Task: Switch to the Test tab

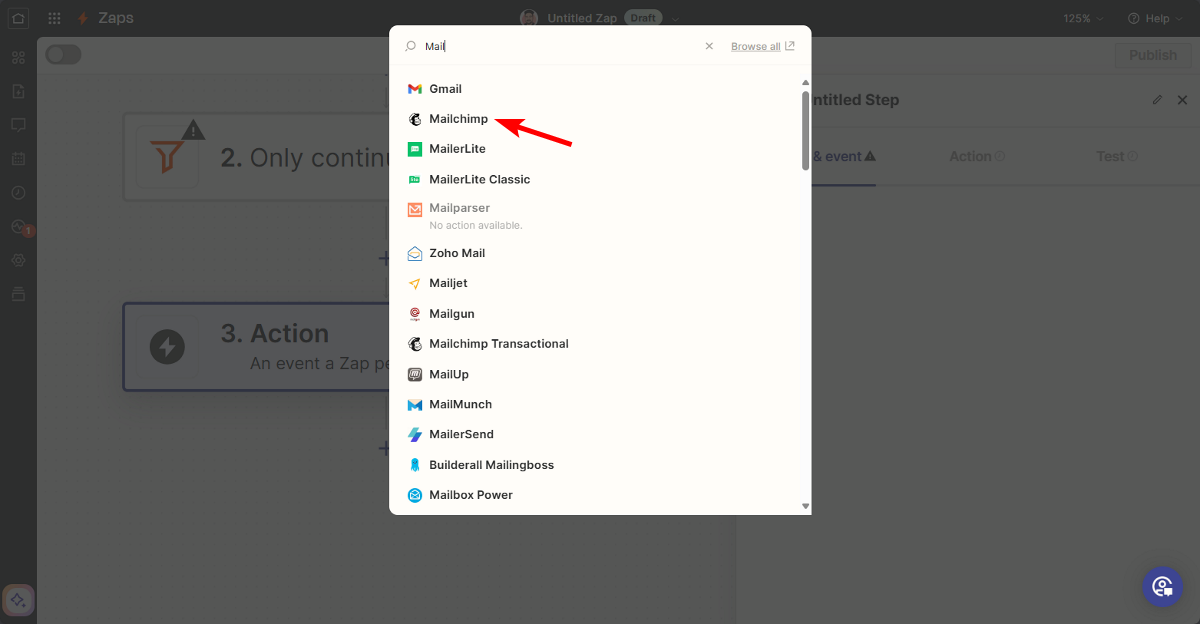Action: coord(1117,157)
